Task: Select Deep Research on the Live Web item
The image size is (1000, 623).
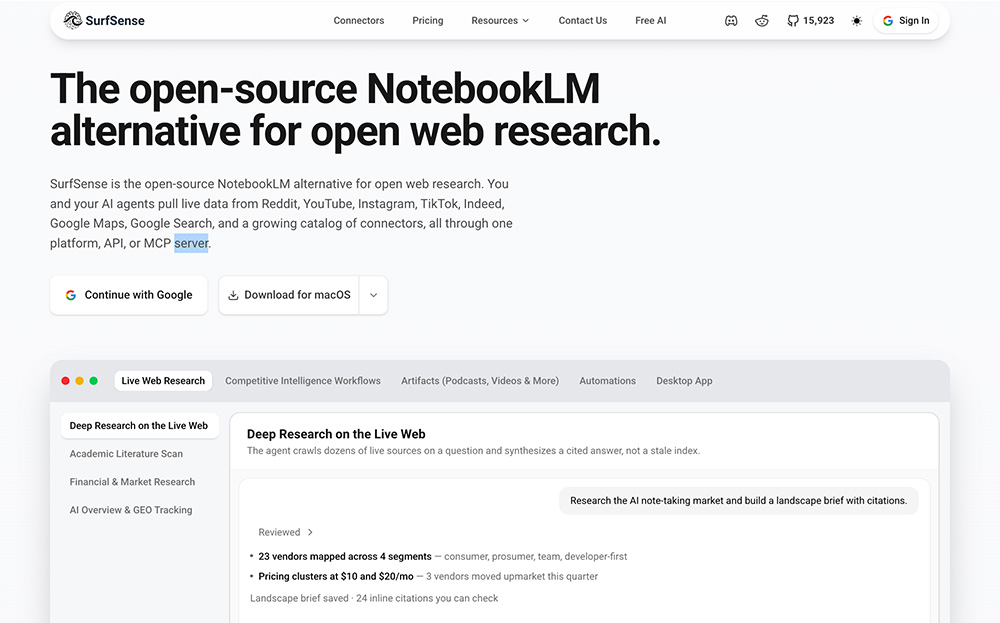Action: [140, 425]
